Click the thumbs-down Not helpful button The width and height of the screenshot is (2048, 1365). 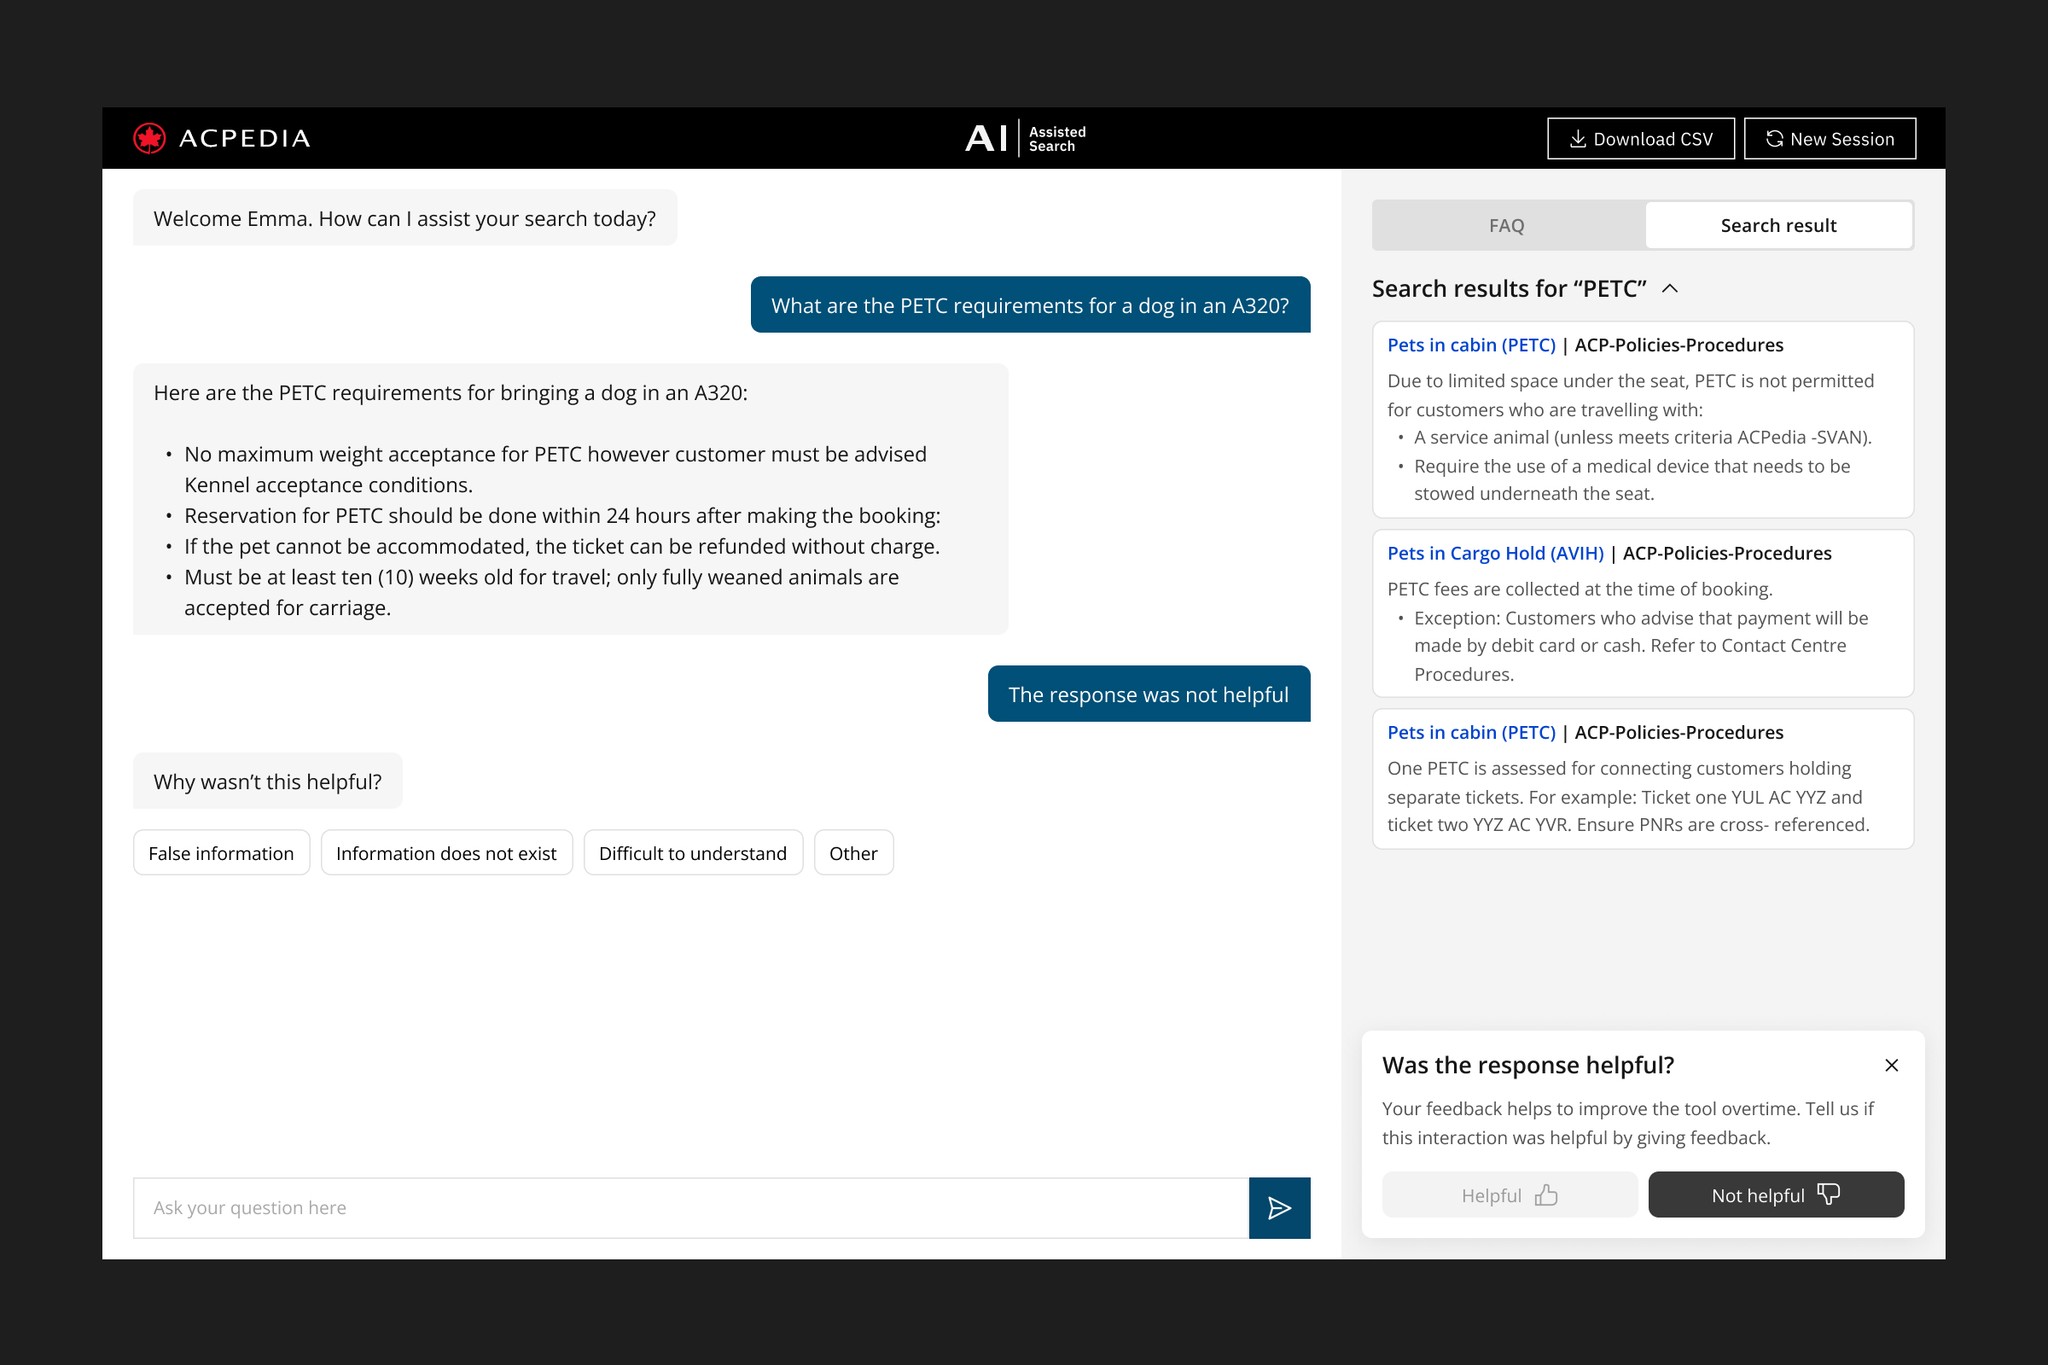(1775, 1195)
